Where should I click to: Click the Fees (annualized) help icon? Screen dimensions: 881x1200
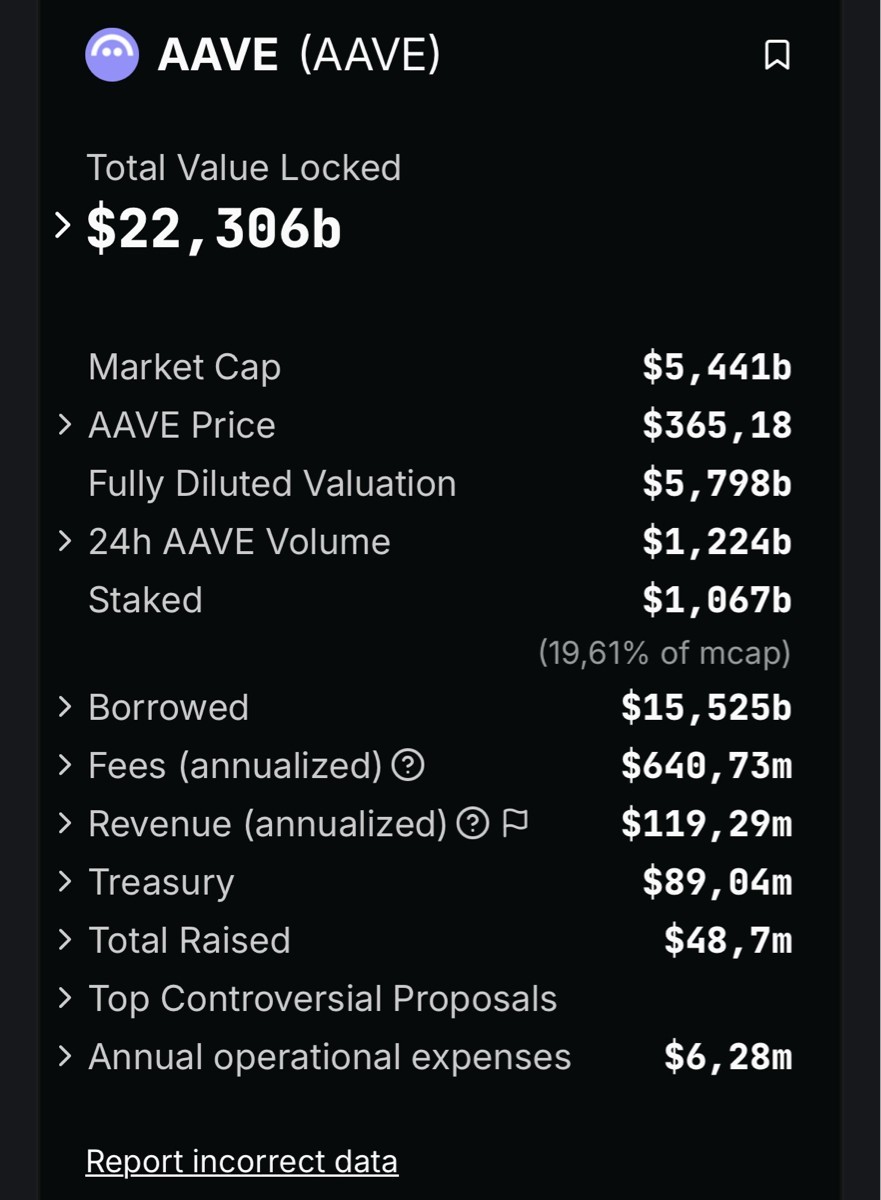tap(408, 766)
